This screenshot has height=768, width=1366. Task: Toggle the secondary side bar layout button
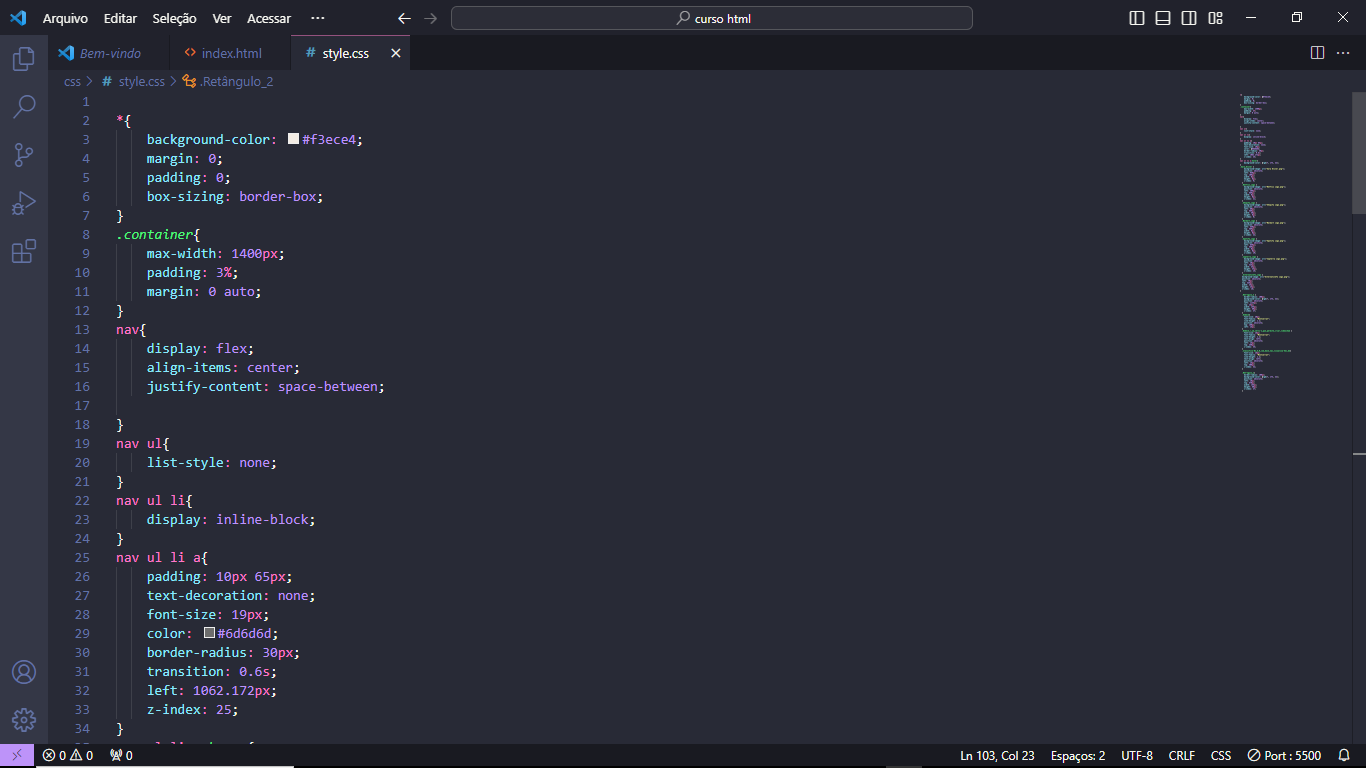1189,18
